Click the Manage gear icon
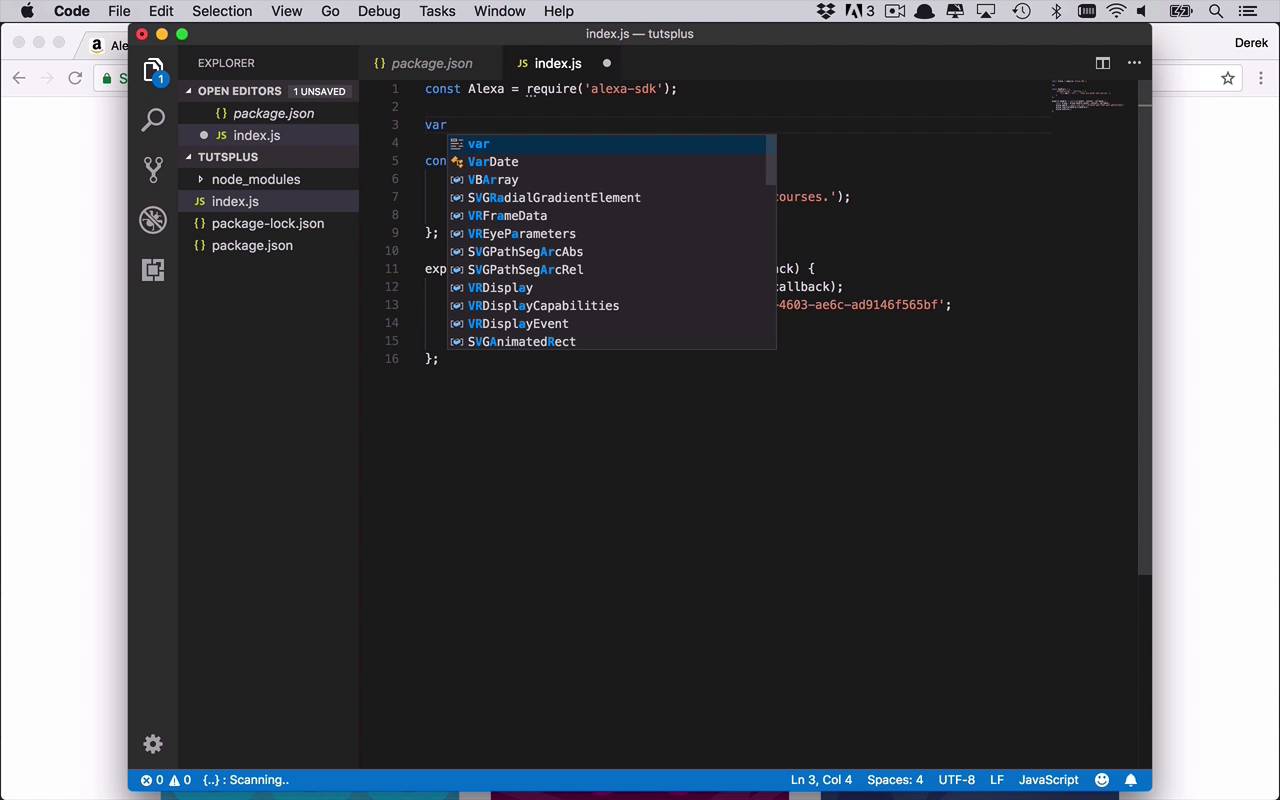 point(153,744)
